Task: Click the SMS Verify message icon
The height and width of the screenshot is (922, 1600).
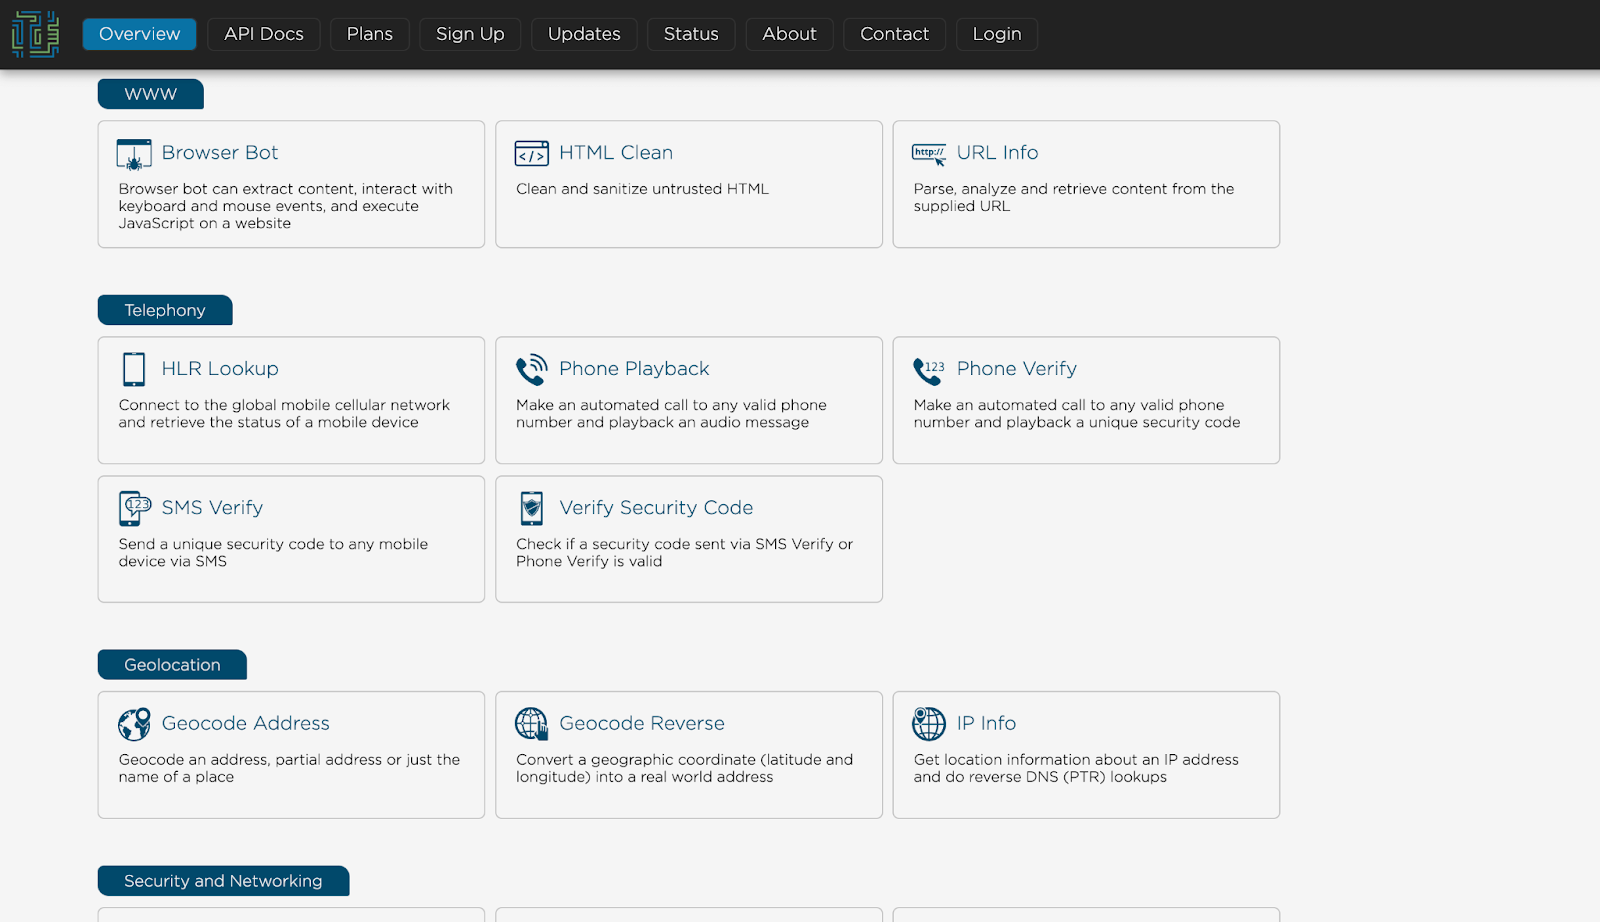Action: click(x=134, y=508)
